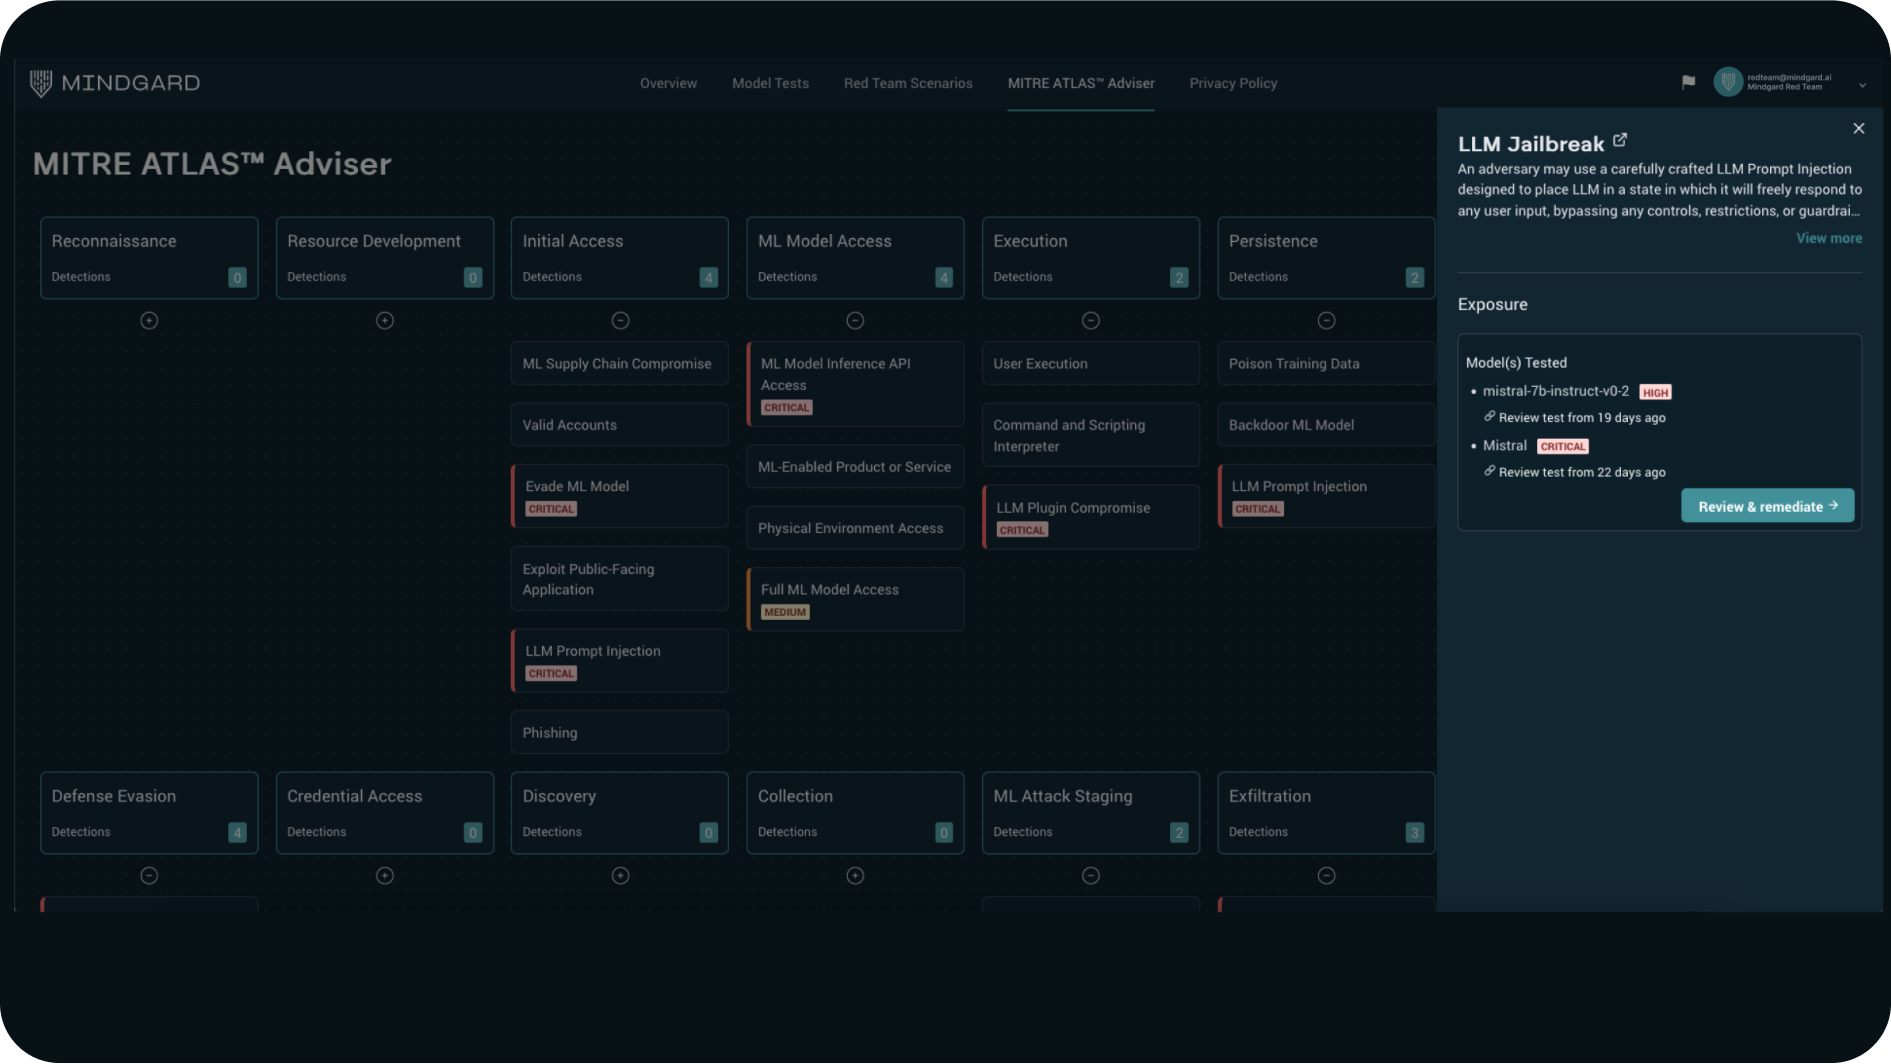
Task: Select the Reconnaissance tactic card
Action: coord(149,258)
